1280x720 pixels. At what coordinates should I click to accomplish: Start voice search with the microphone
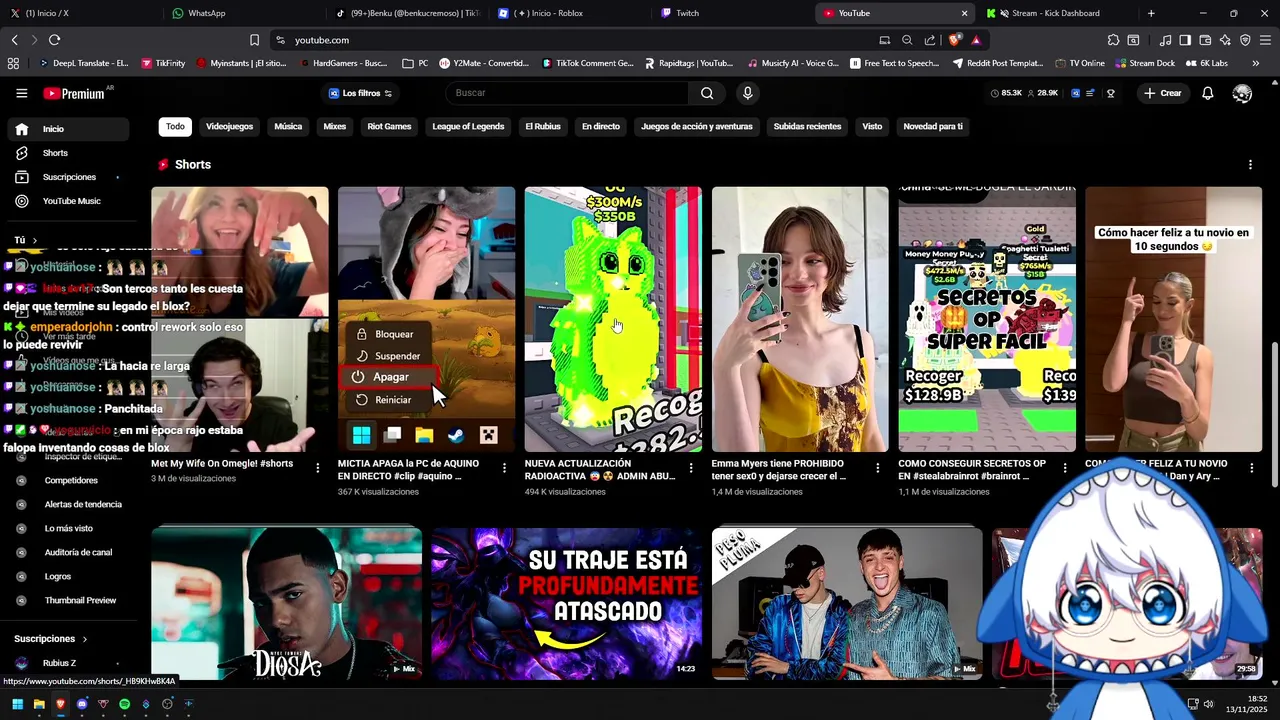(x=747, y=93)
